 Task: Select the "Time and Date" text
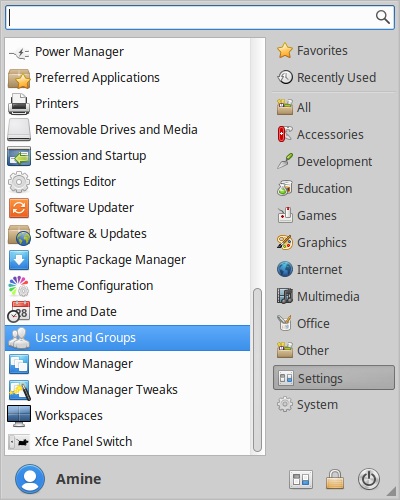(76, 312)
